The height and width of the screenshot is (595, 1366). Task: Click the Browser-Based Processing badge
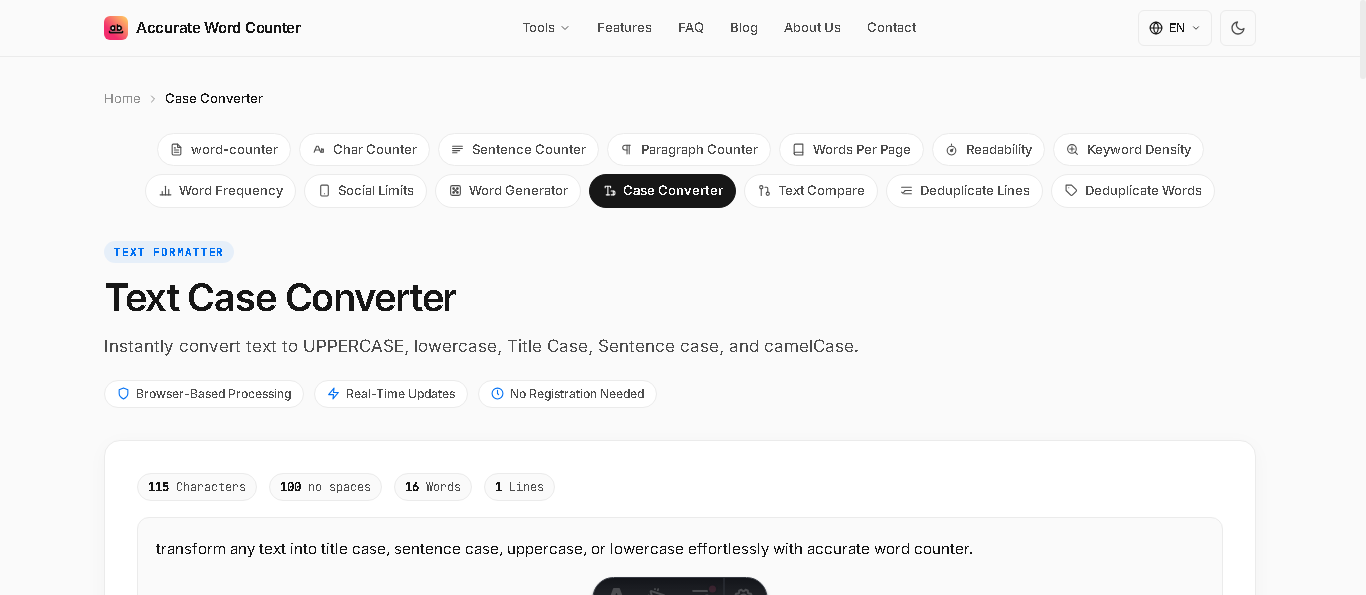click(204, 394)
